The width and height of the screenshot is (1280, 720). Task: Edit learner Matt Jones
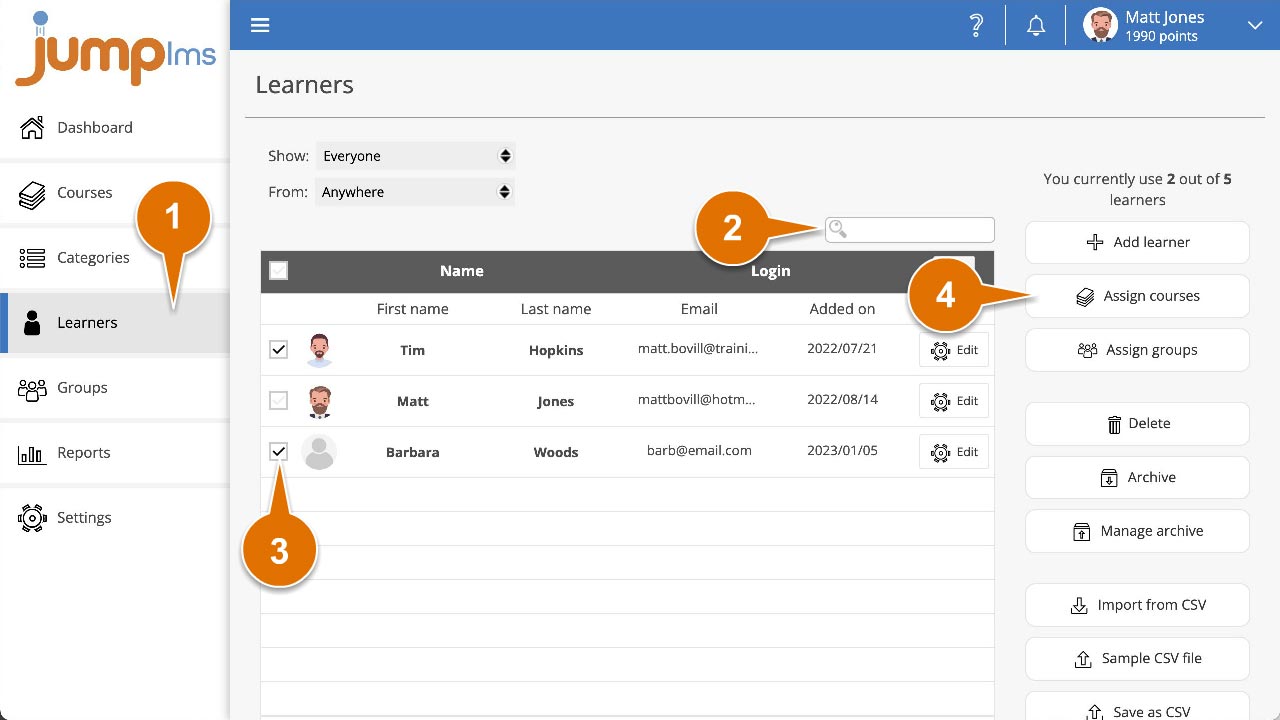pyautogui.click(x=954, y=400)
